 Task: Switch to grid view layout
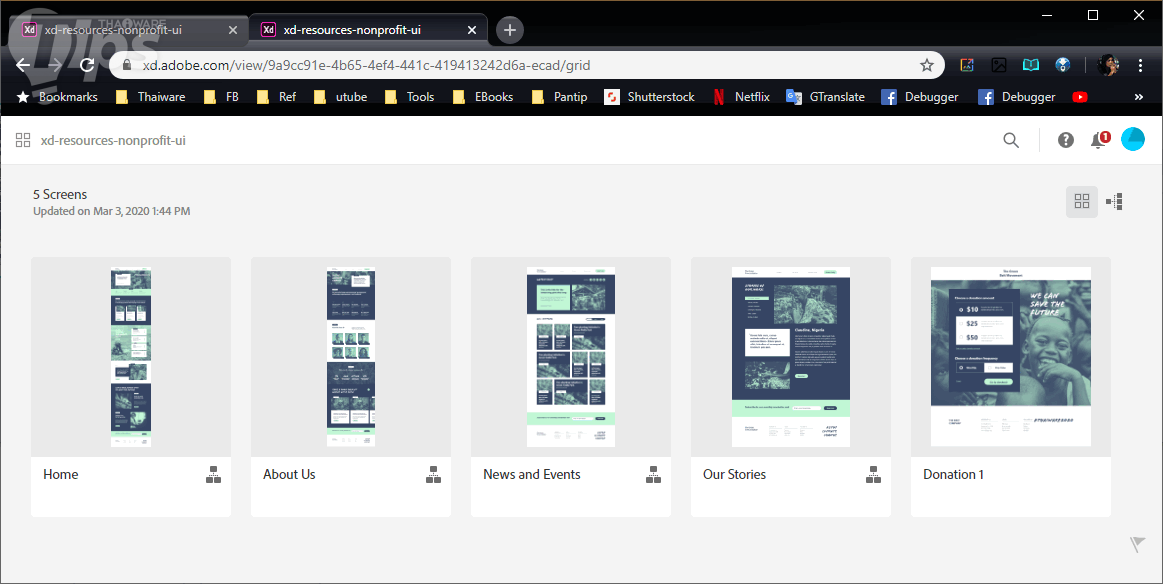point(1082,202)
